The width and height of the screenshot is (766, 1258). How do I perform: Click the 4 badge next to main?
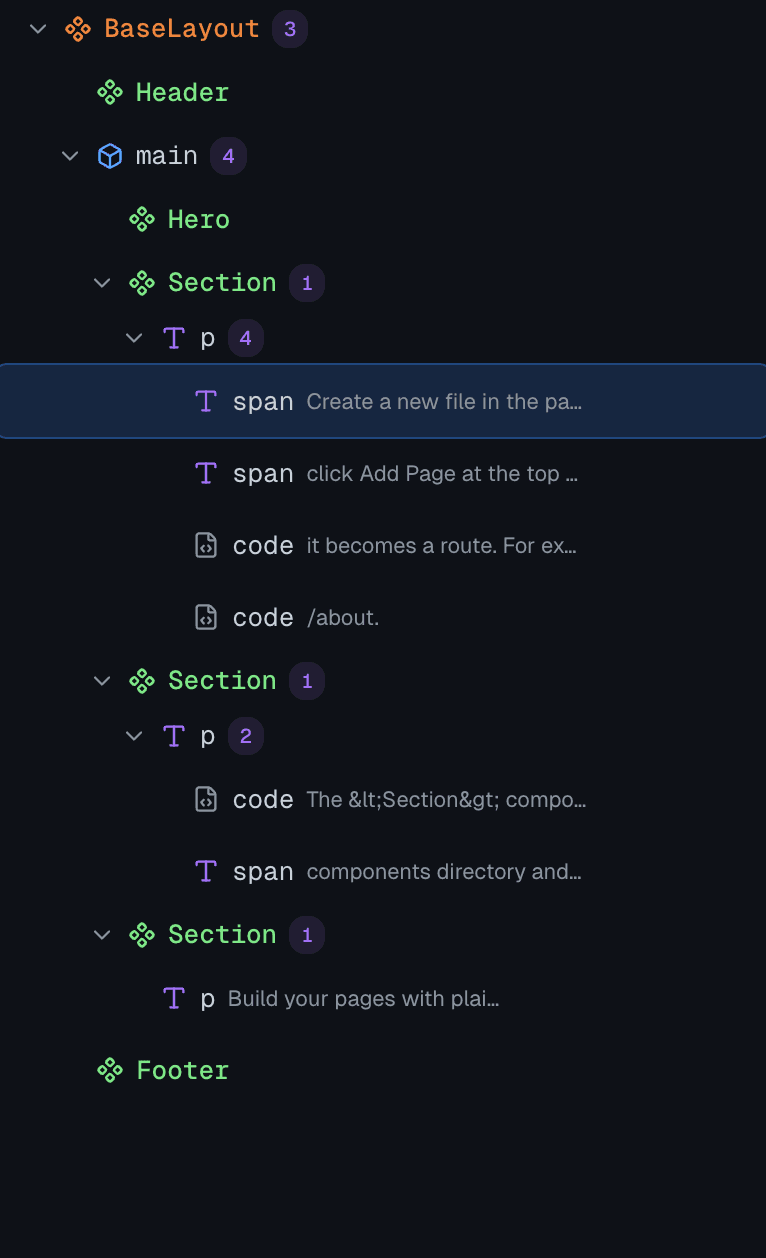point(228,155)
